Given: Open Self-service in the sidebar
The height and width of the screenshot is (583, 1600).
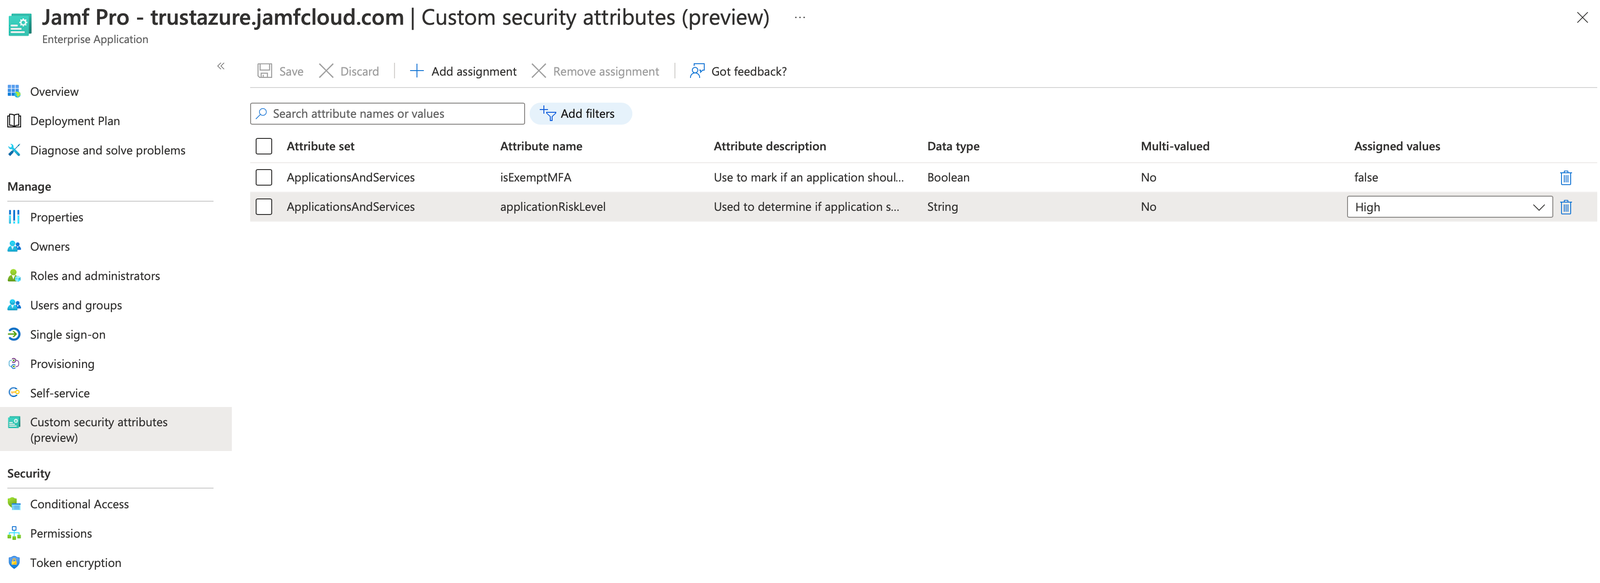Looking at the screenshot, I should tap(60, 393).
